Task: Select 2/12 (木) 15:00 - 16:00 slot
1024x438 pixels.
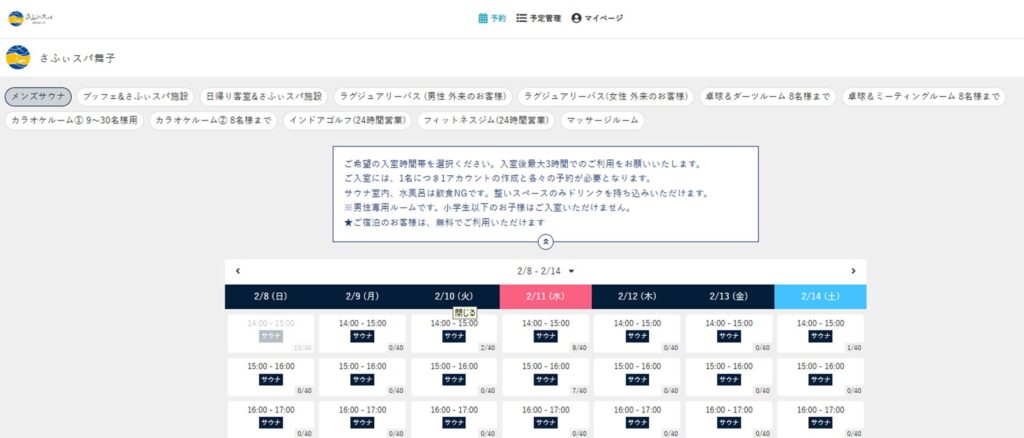Action: [637, 377]
